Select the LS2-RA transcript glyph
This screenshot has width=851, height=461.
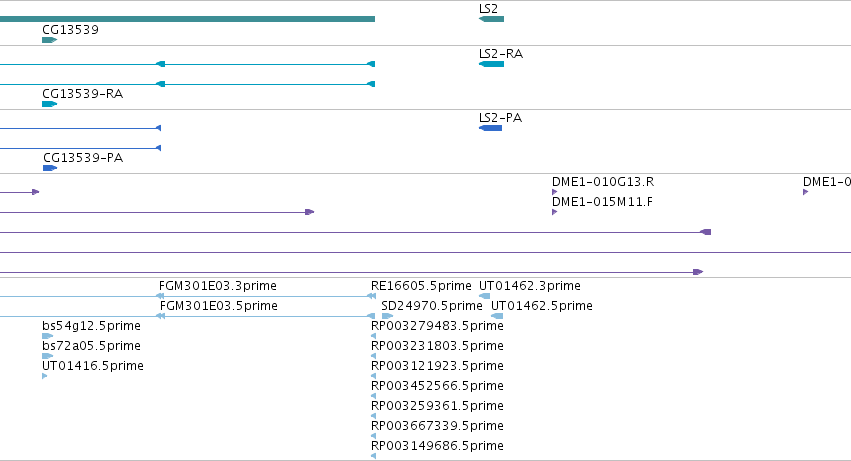point(491,64)
